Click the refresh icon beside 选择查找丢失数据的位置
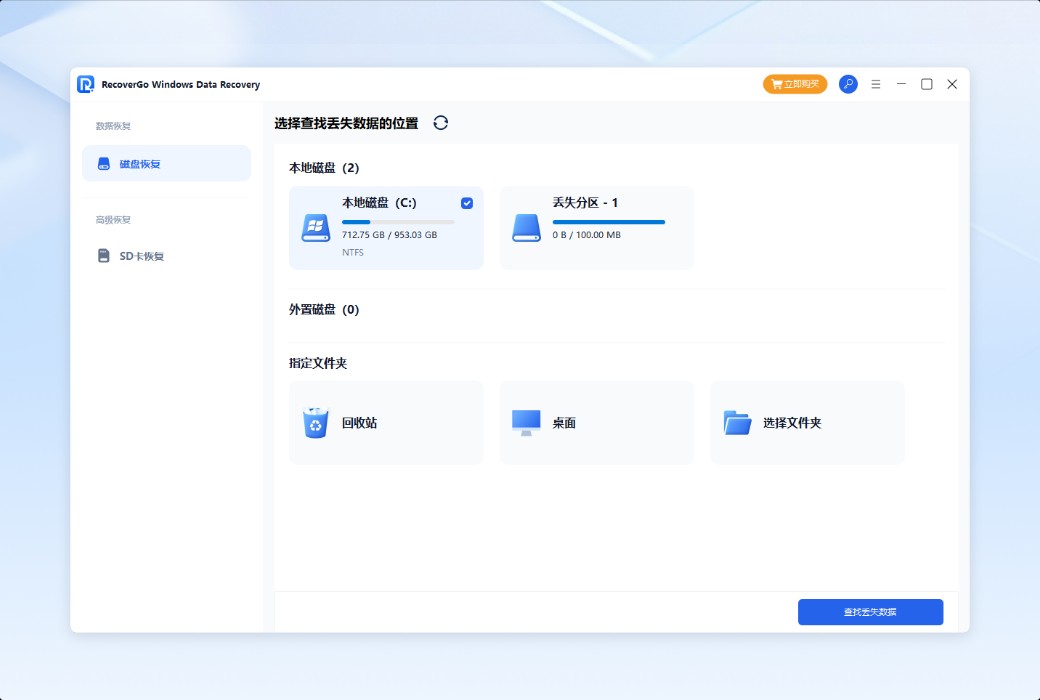Viewport: 1040px width, 700px height. coord(440,122)
